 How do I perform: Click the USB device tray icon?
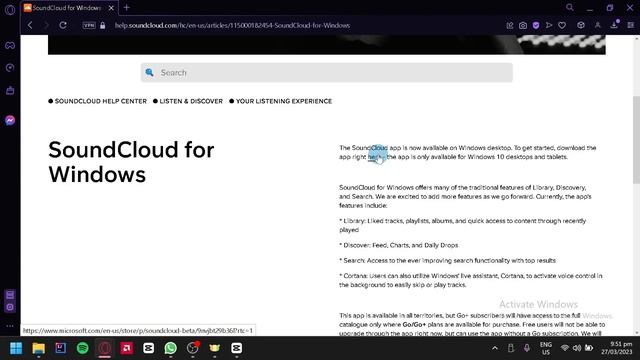511,348
